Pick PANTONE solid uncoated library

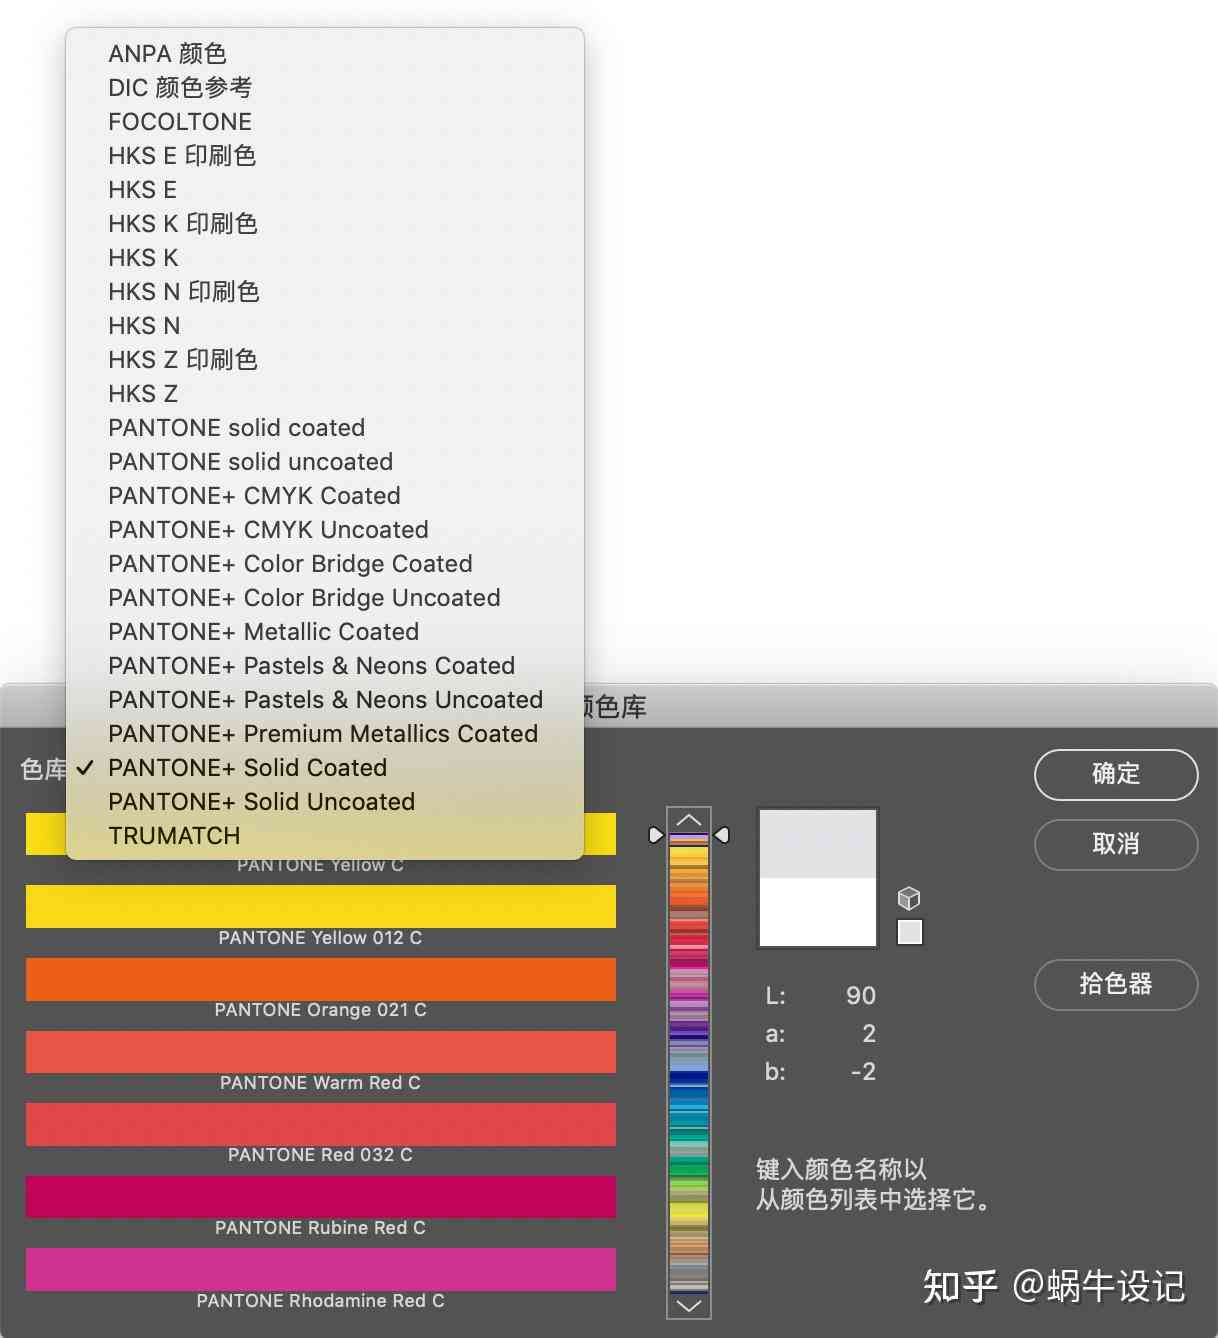click(325, 461)
